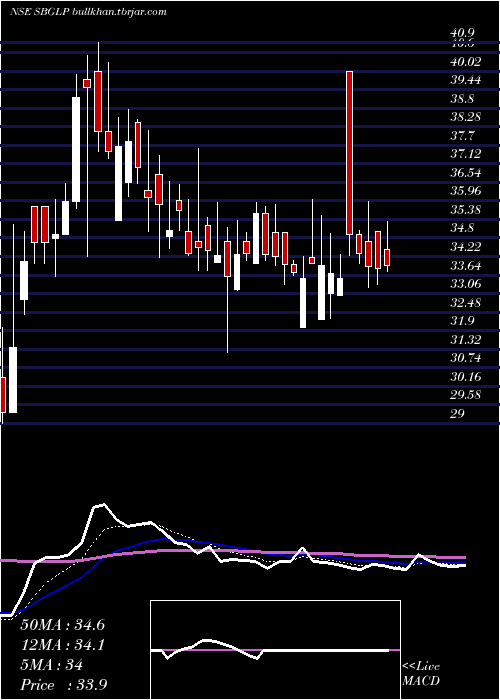The width and height of the screenshot is (500, 700).
Task: Click the 37.7 price axis label
Action: point(462,136)
